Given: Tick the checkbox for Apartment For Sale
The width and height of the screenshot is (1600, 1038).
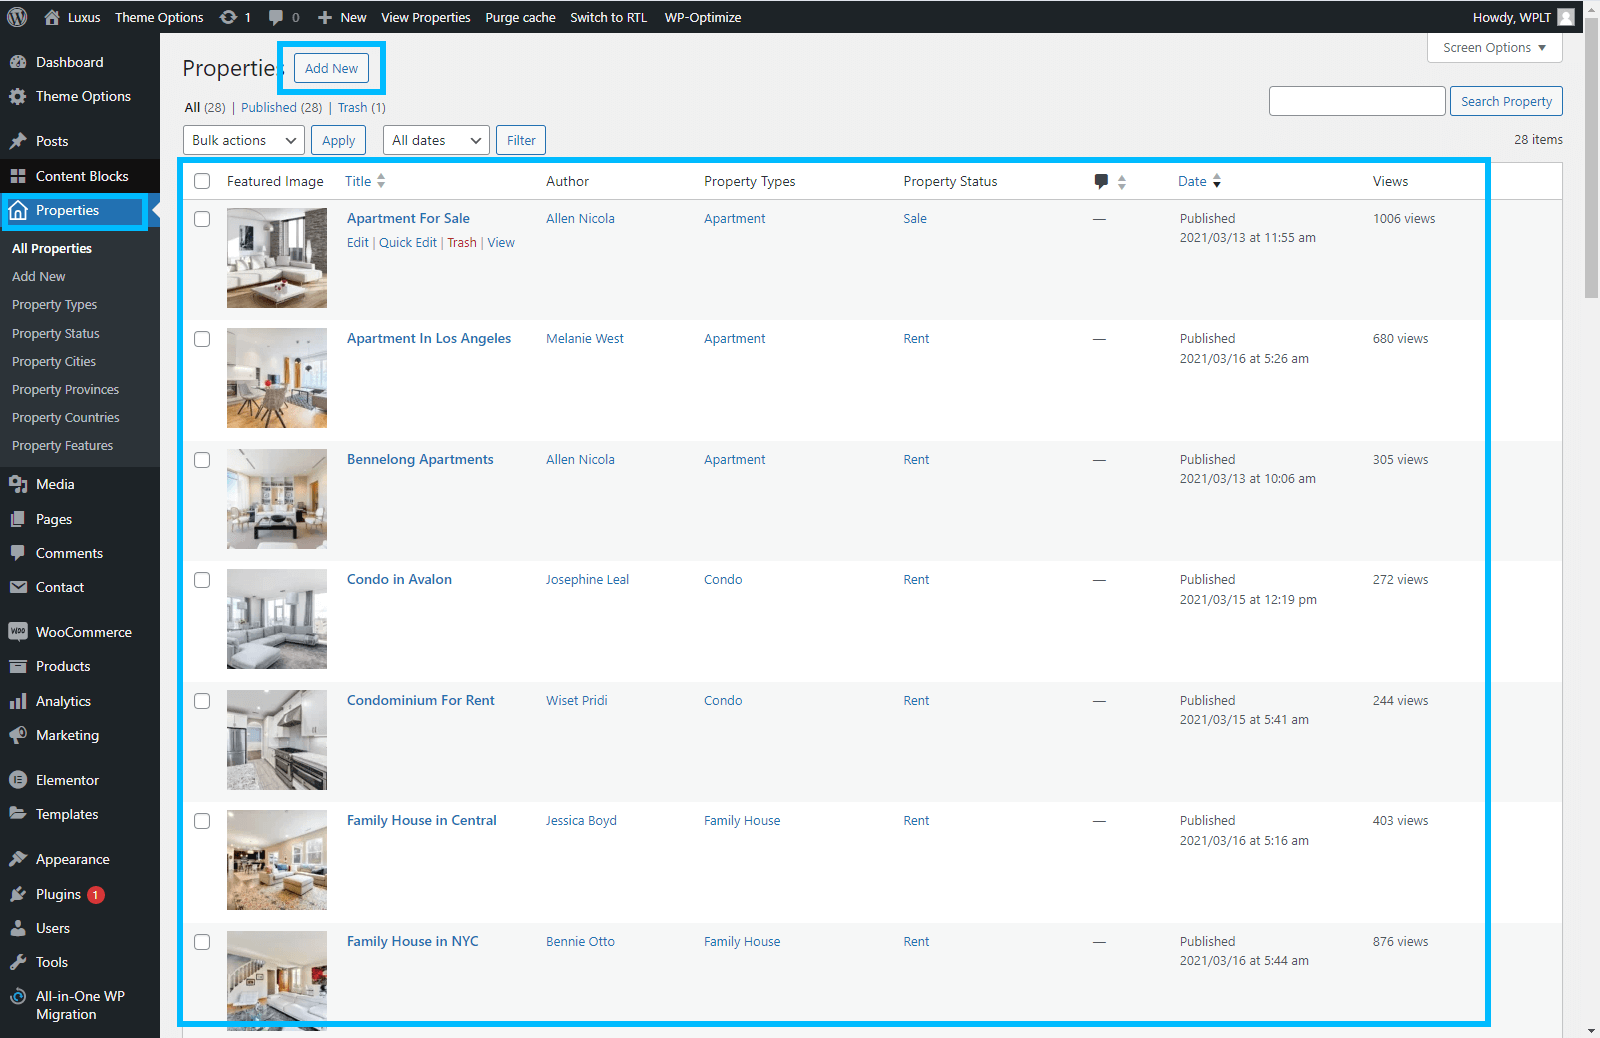Looking at the screenshot, I should pyautogui.click(x=202, y=219).
